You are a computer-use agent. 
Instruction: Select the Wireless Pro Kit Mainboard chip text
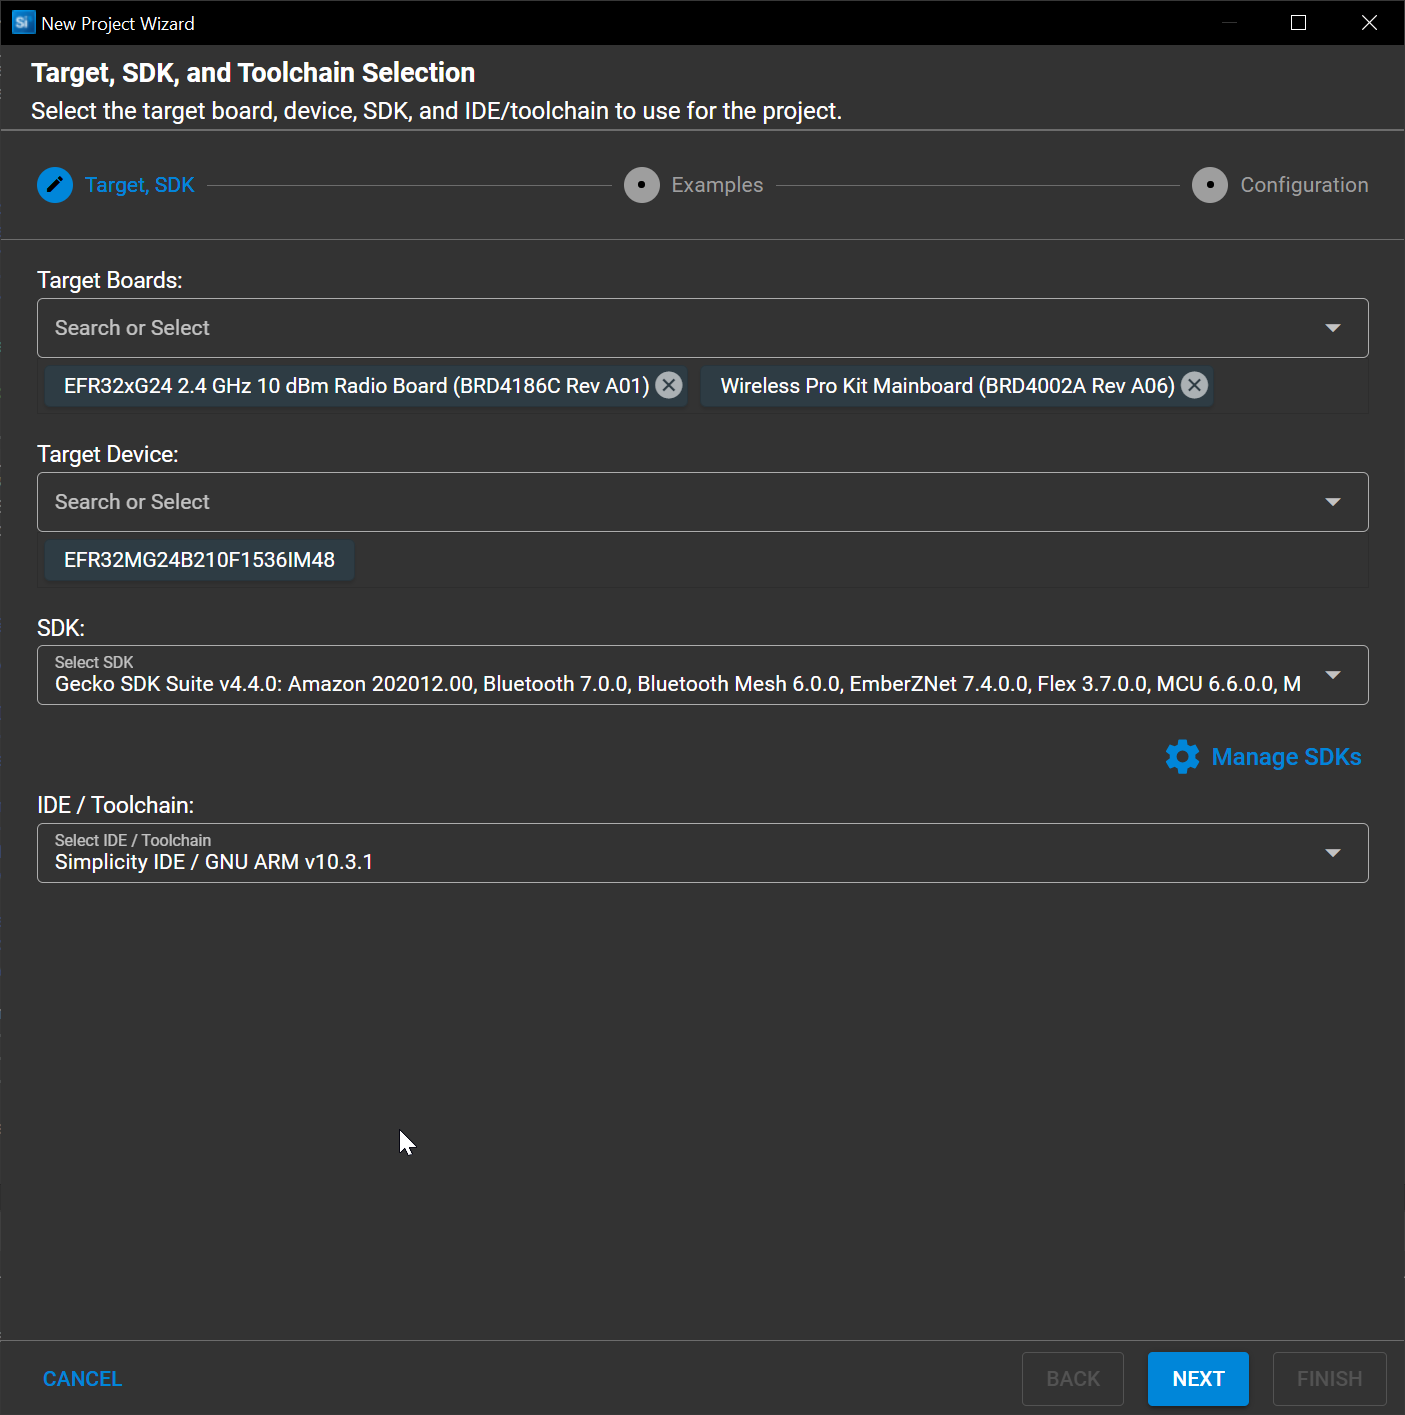947,386
